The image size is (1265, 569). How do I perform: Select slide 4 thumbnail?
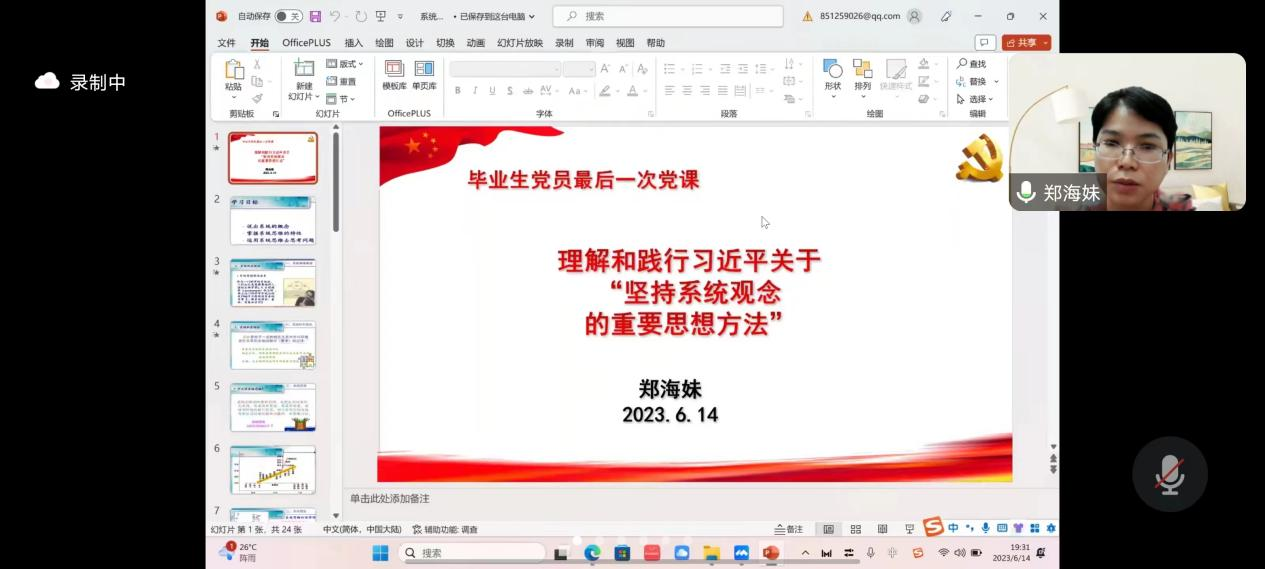tap(272, 345)
